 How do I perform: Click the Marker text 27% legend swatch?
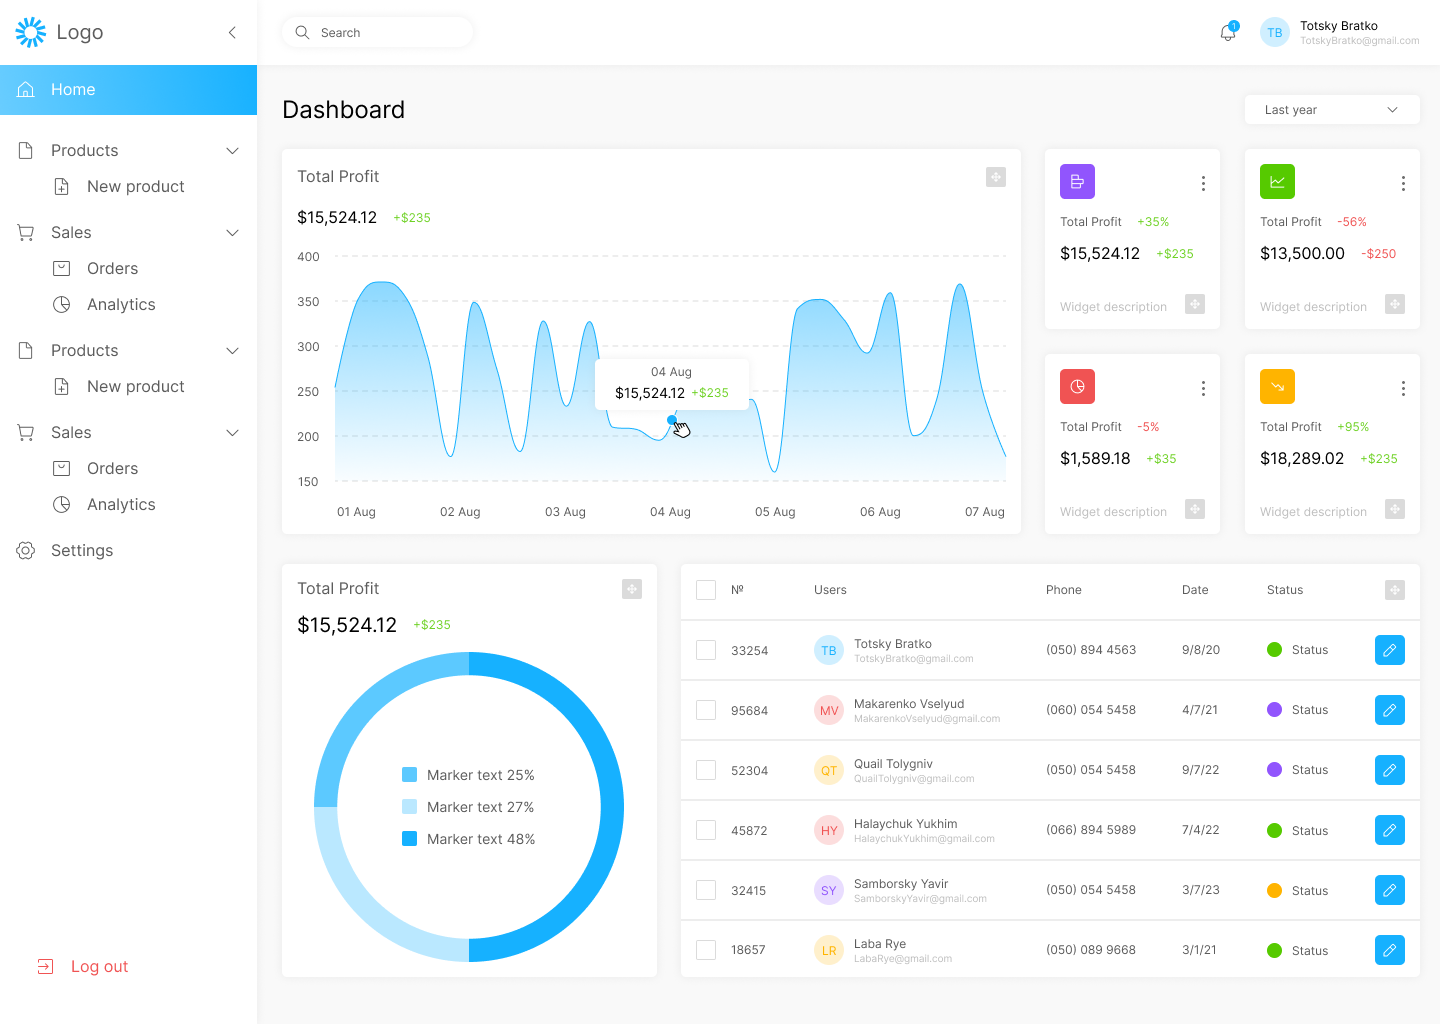coord(409,807)
